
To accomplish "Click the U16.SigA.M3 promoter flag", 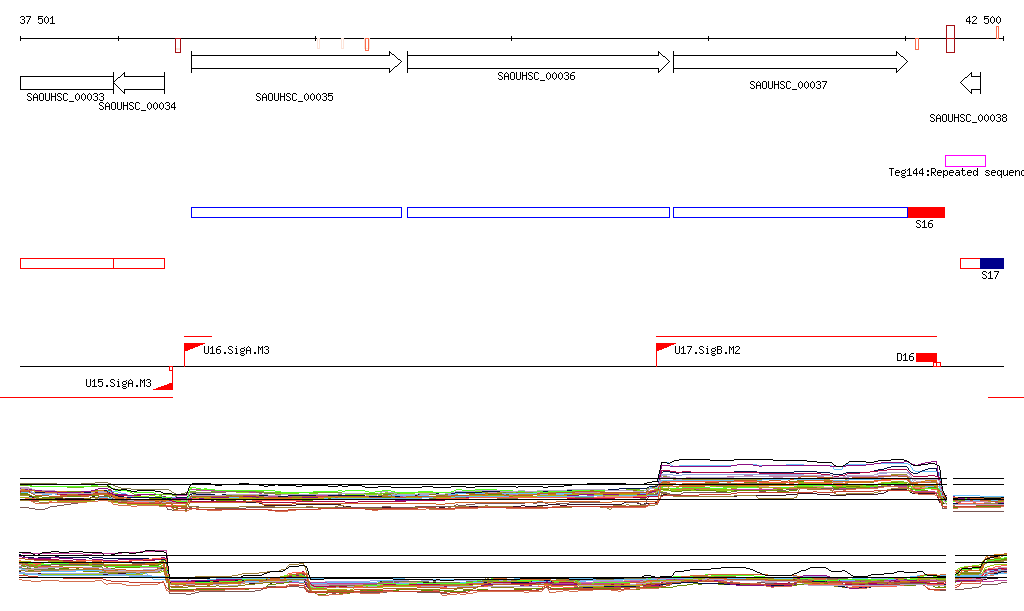I will tap(193, 349).
